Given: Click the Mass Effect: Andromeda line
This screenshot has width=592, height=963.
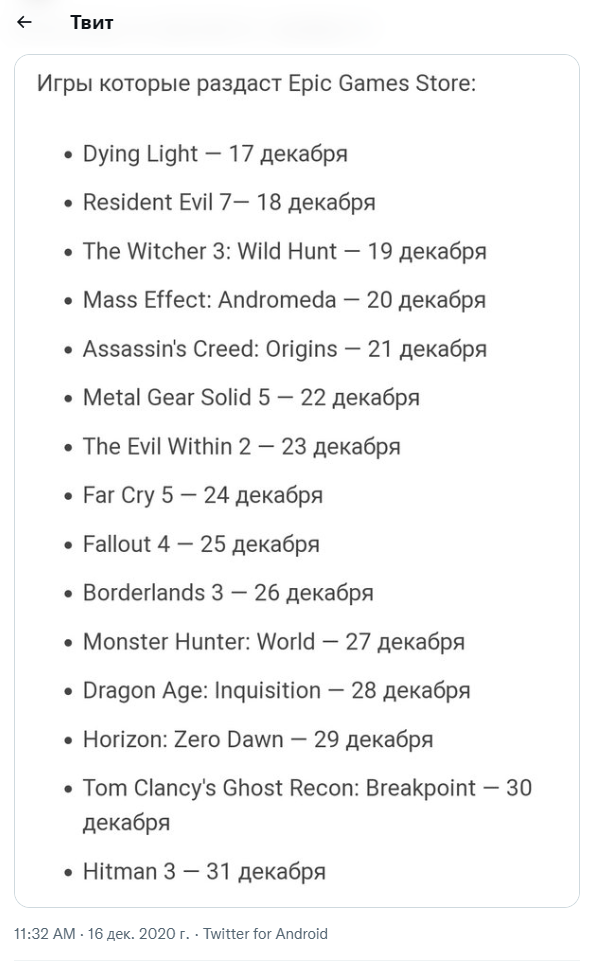Looking at the screenshot, I should (x=284, y=300).
